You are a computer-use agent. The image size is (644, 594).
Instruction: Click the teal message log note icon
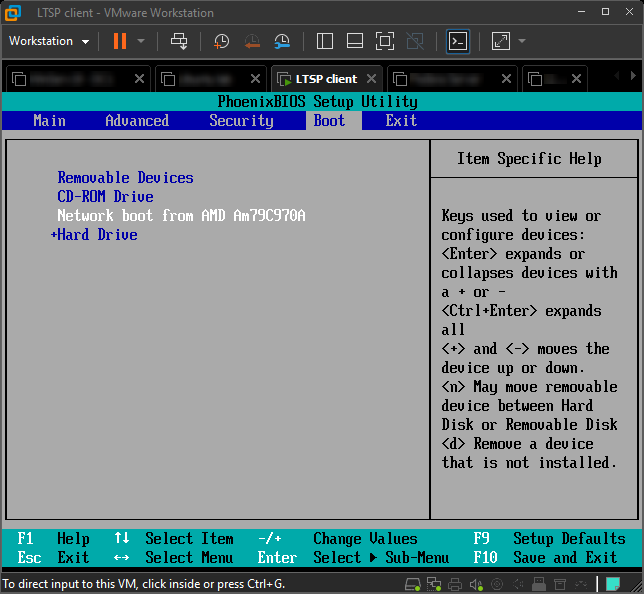coord(613,584)
